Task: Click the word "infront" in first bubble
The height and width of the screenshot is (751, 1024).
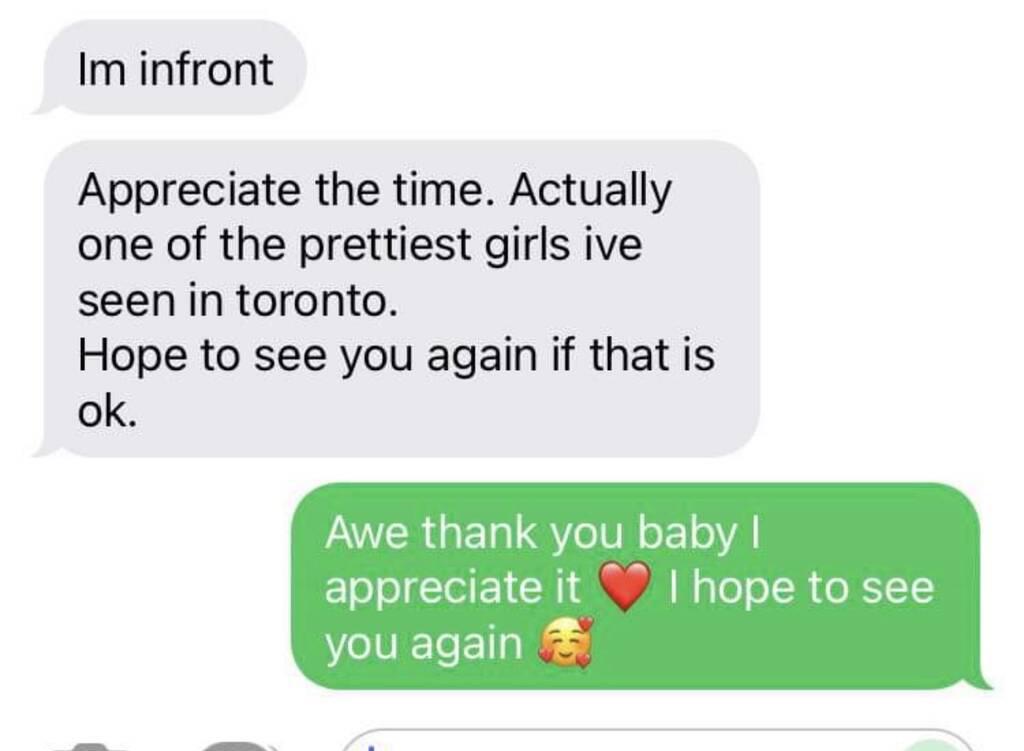Action: point(206,69)
